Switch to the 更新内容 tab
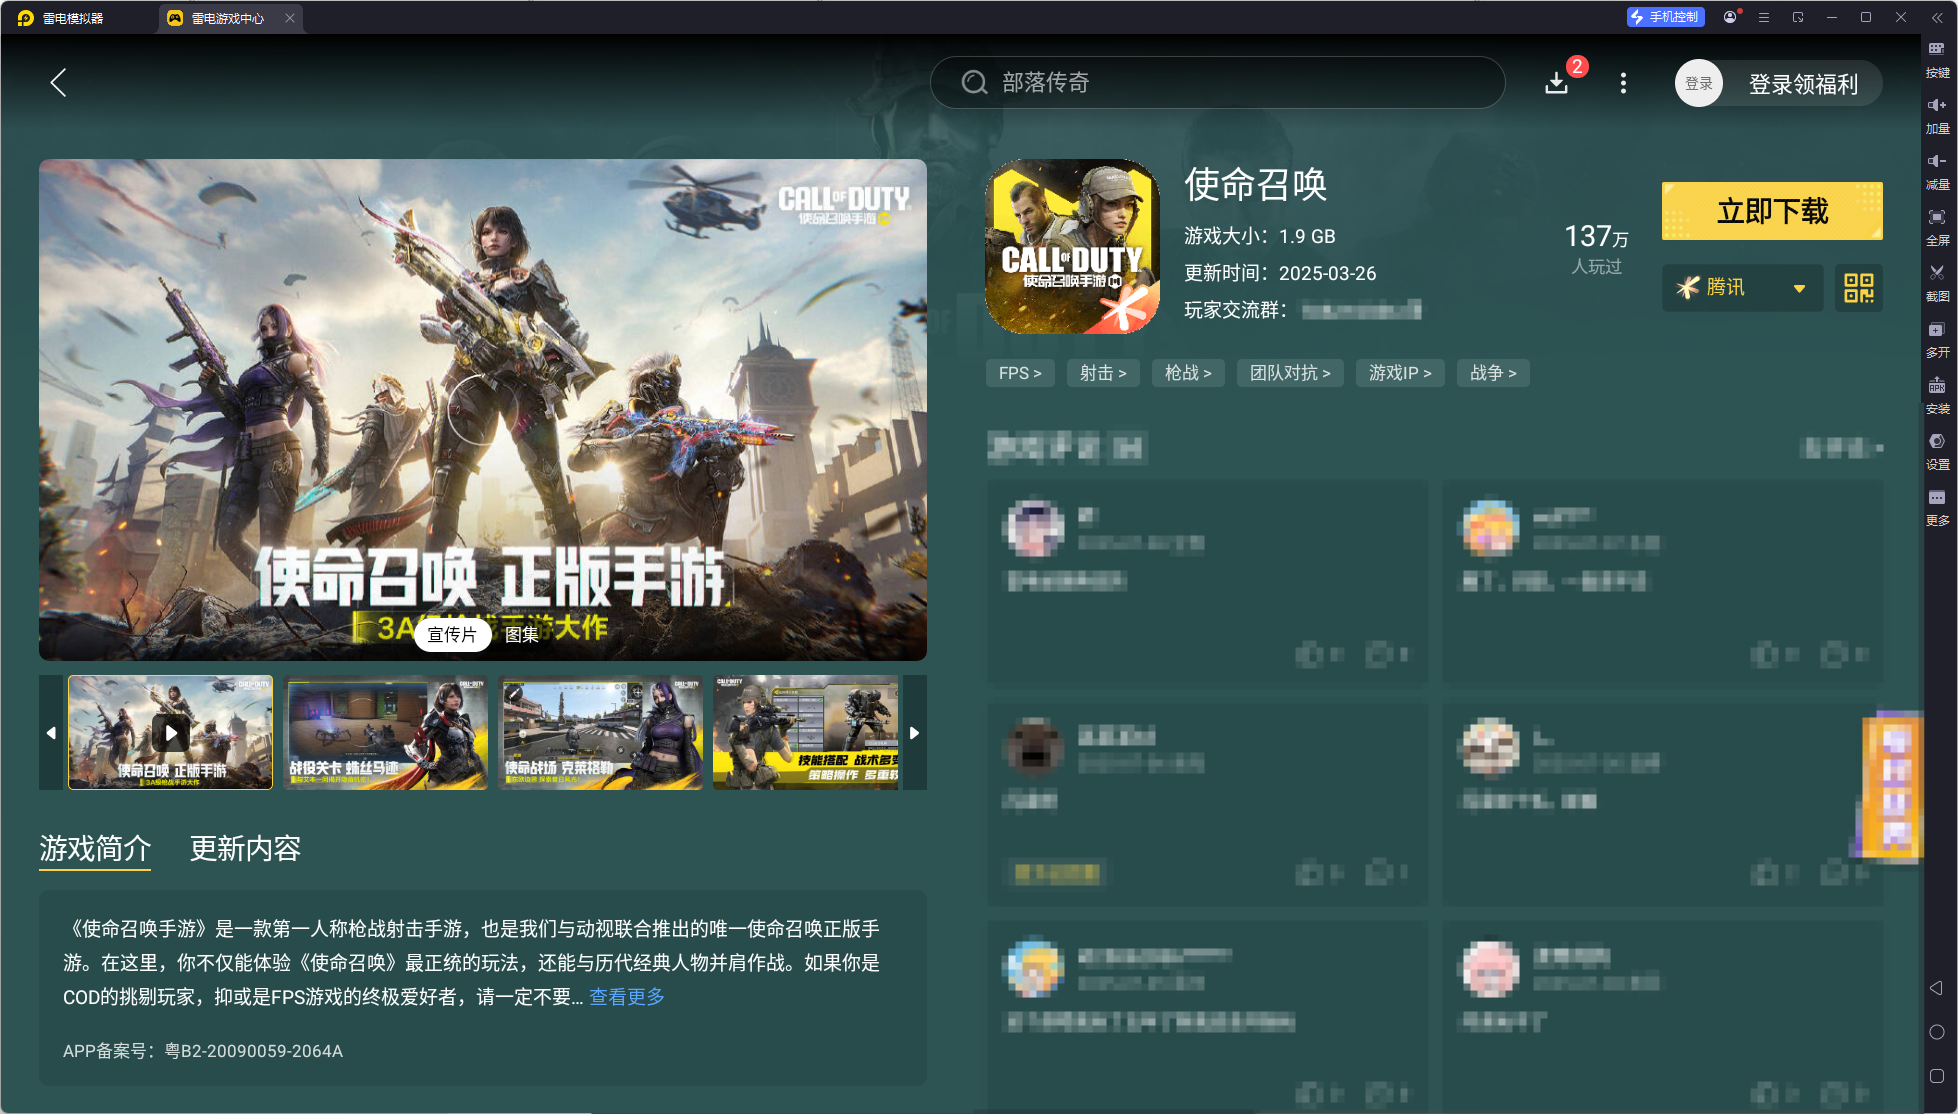Screen dimensions: 1958x1114 (245, 849)
